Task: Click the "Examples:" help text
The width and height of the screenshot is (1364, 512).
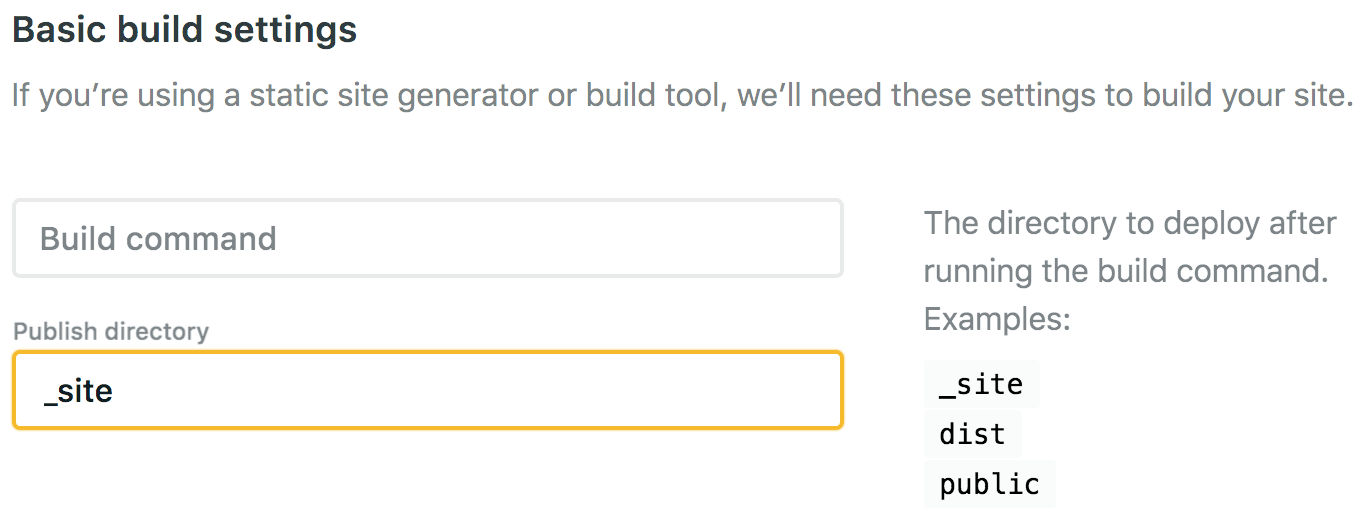Action: pos(997,319)
